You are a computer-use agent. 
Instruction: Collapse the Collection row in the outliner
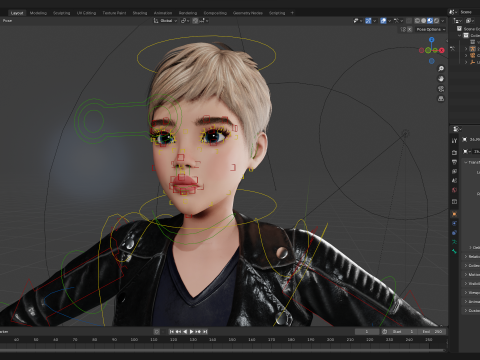[x=460, y=35]
